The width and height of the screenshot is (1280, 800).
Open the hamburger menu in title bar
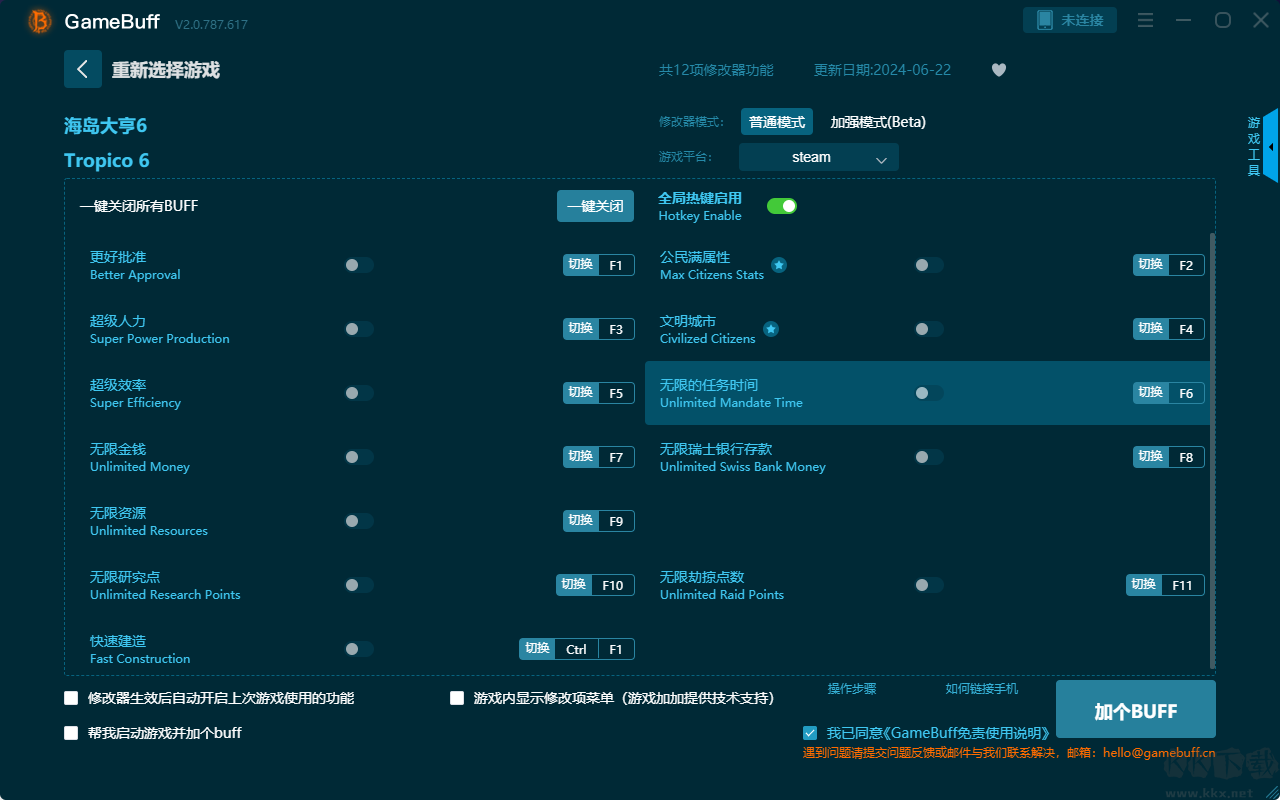point(1146,20)
